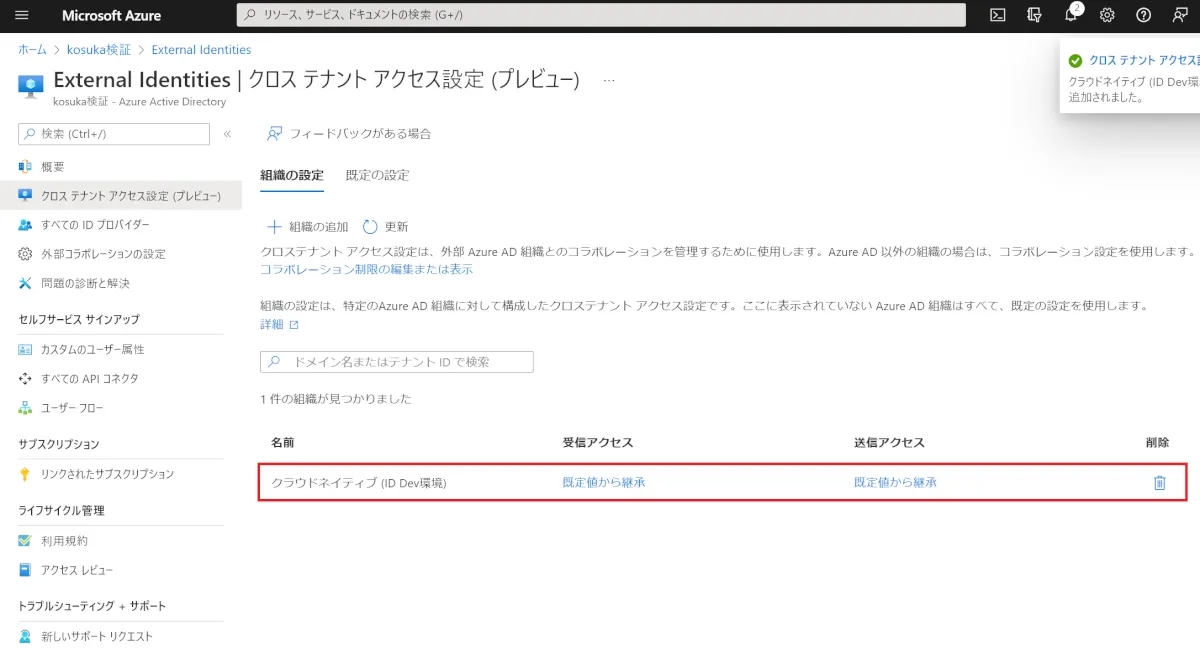
Task: Focus the global resource search box
Action: click(601, 15)
